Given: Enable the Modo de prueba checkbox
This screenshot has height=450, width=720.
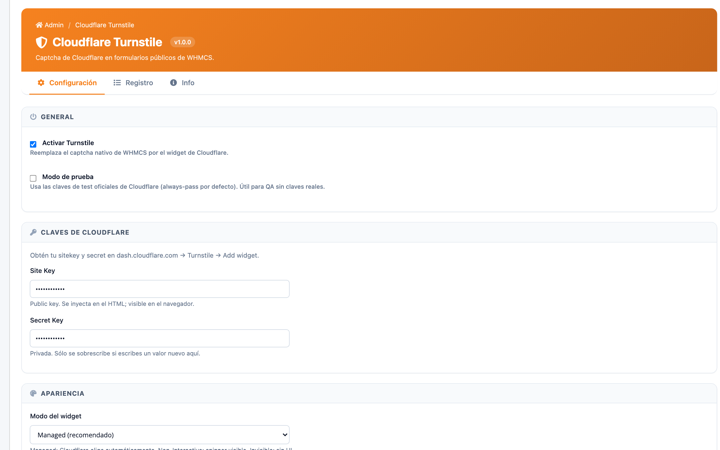Looking at the screenshot, I should [x=33, y=178].
